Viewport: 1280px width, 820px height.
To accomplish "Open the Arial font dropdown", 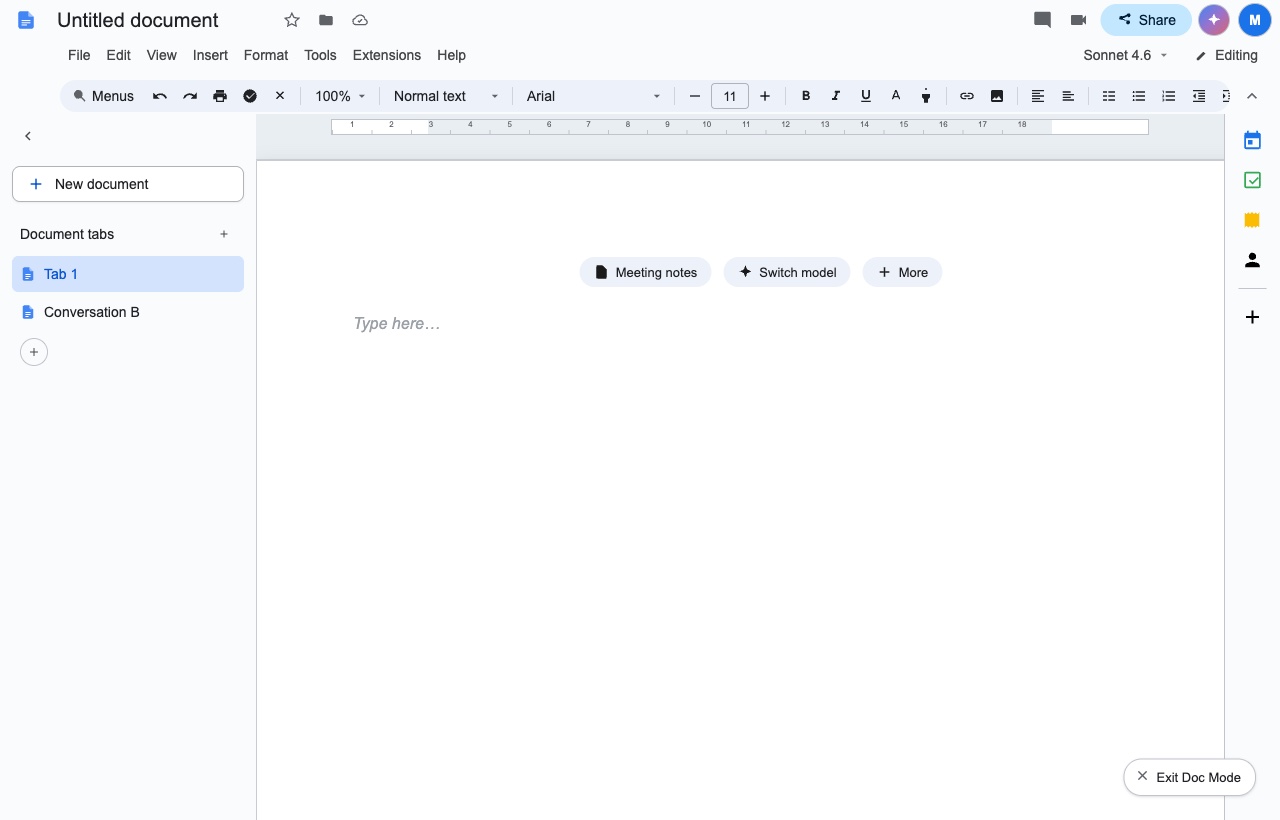I will click(x=594, y=96).
